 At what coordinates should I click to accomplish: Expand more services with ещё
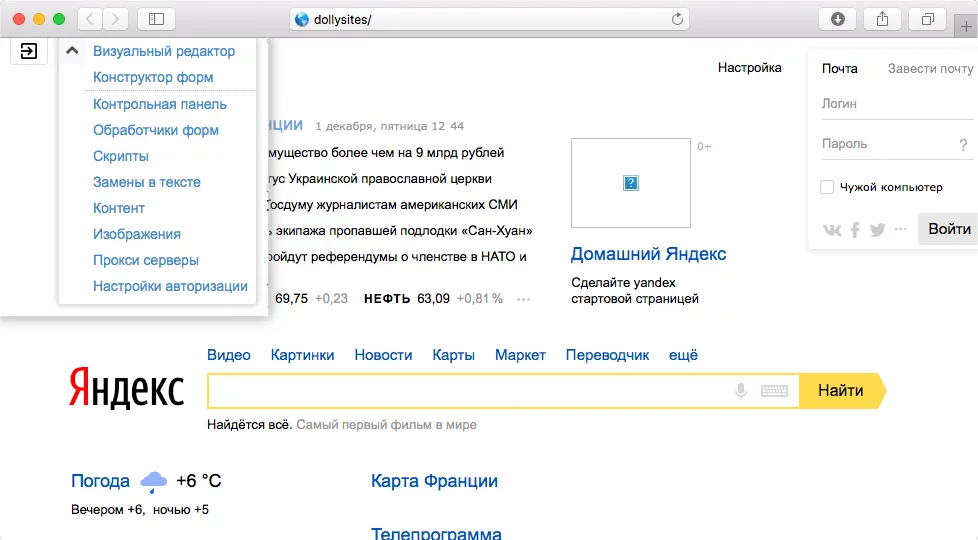coord(684,355)
